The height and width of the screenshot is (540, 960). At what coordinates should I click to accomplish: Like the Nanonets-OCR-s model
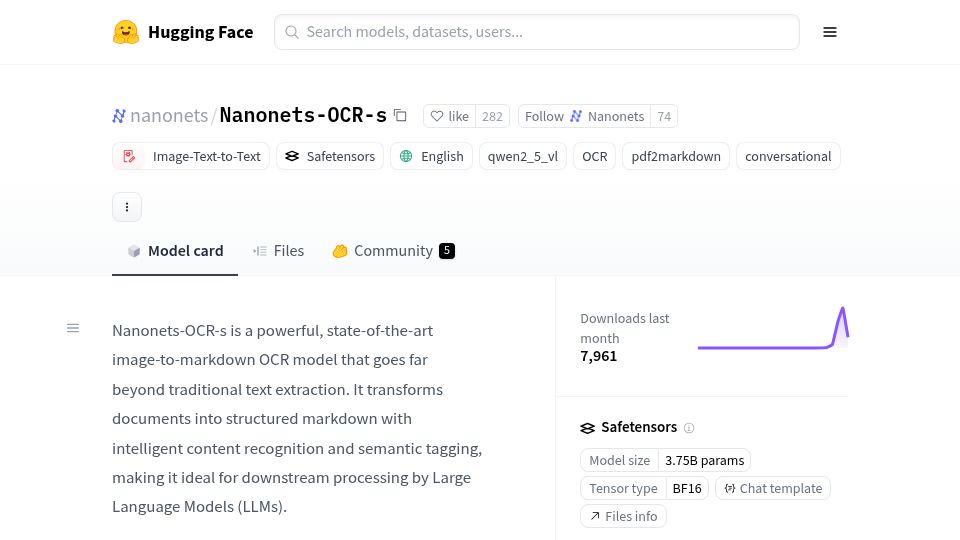coord(449,116)
